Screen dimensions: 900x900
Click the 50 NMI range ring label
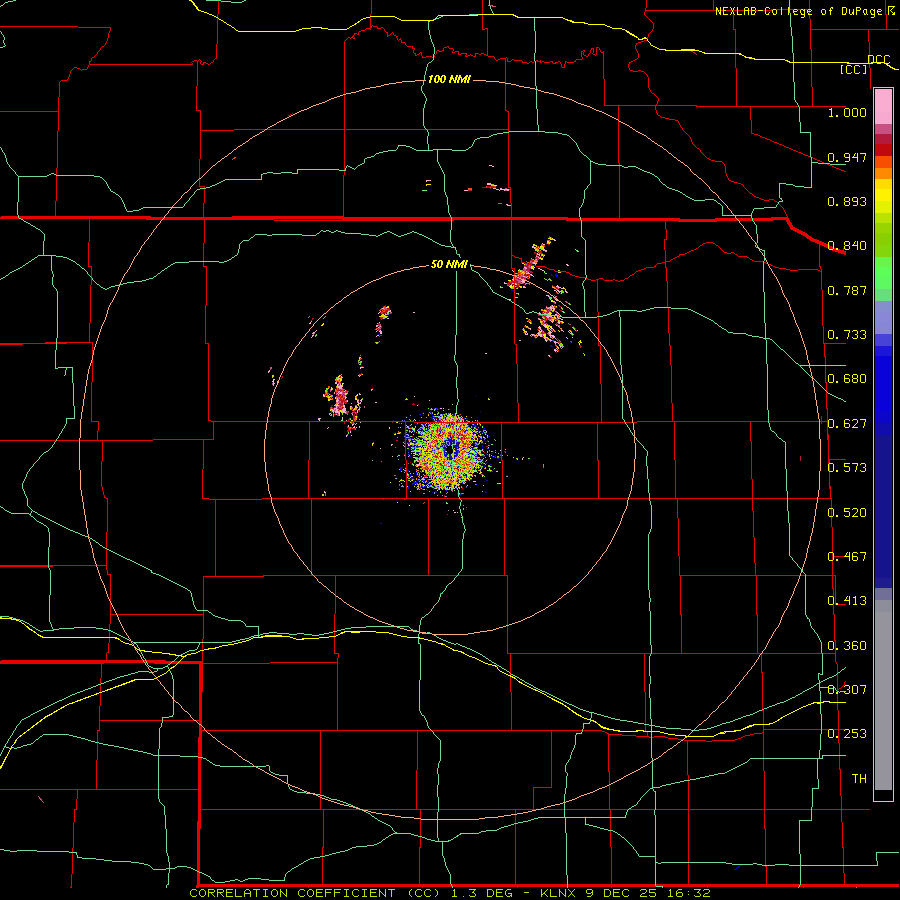pos(449,264)
